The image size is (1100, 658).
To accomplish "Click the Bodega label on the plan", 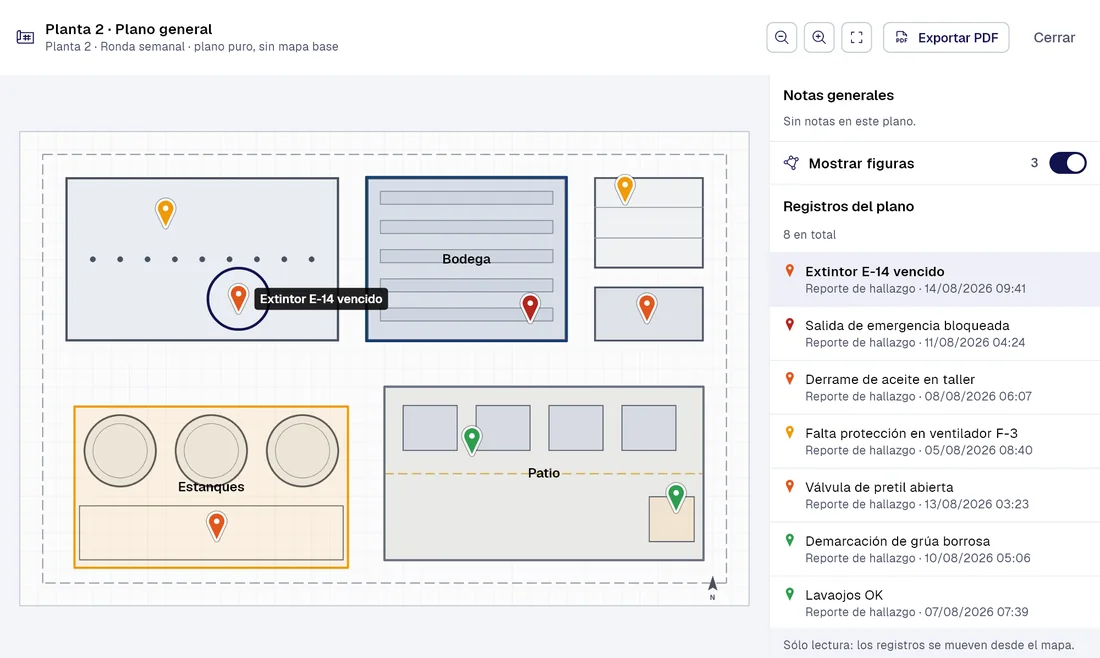I will 467,259.
